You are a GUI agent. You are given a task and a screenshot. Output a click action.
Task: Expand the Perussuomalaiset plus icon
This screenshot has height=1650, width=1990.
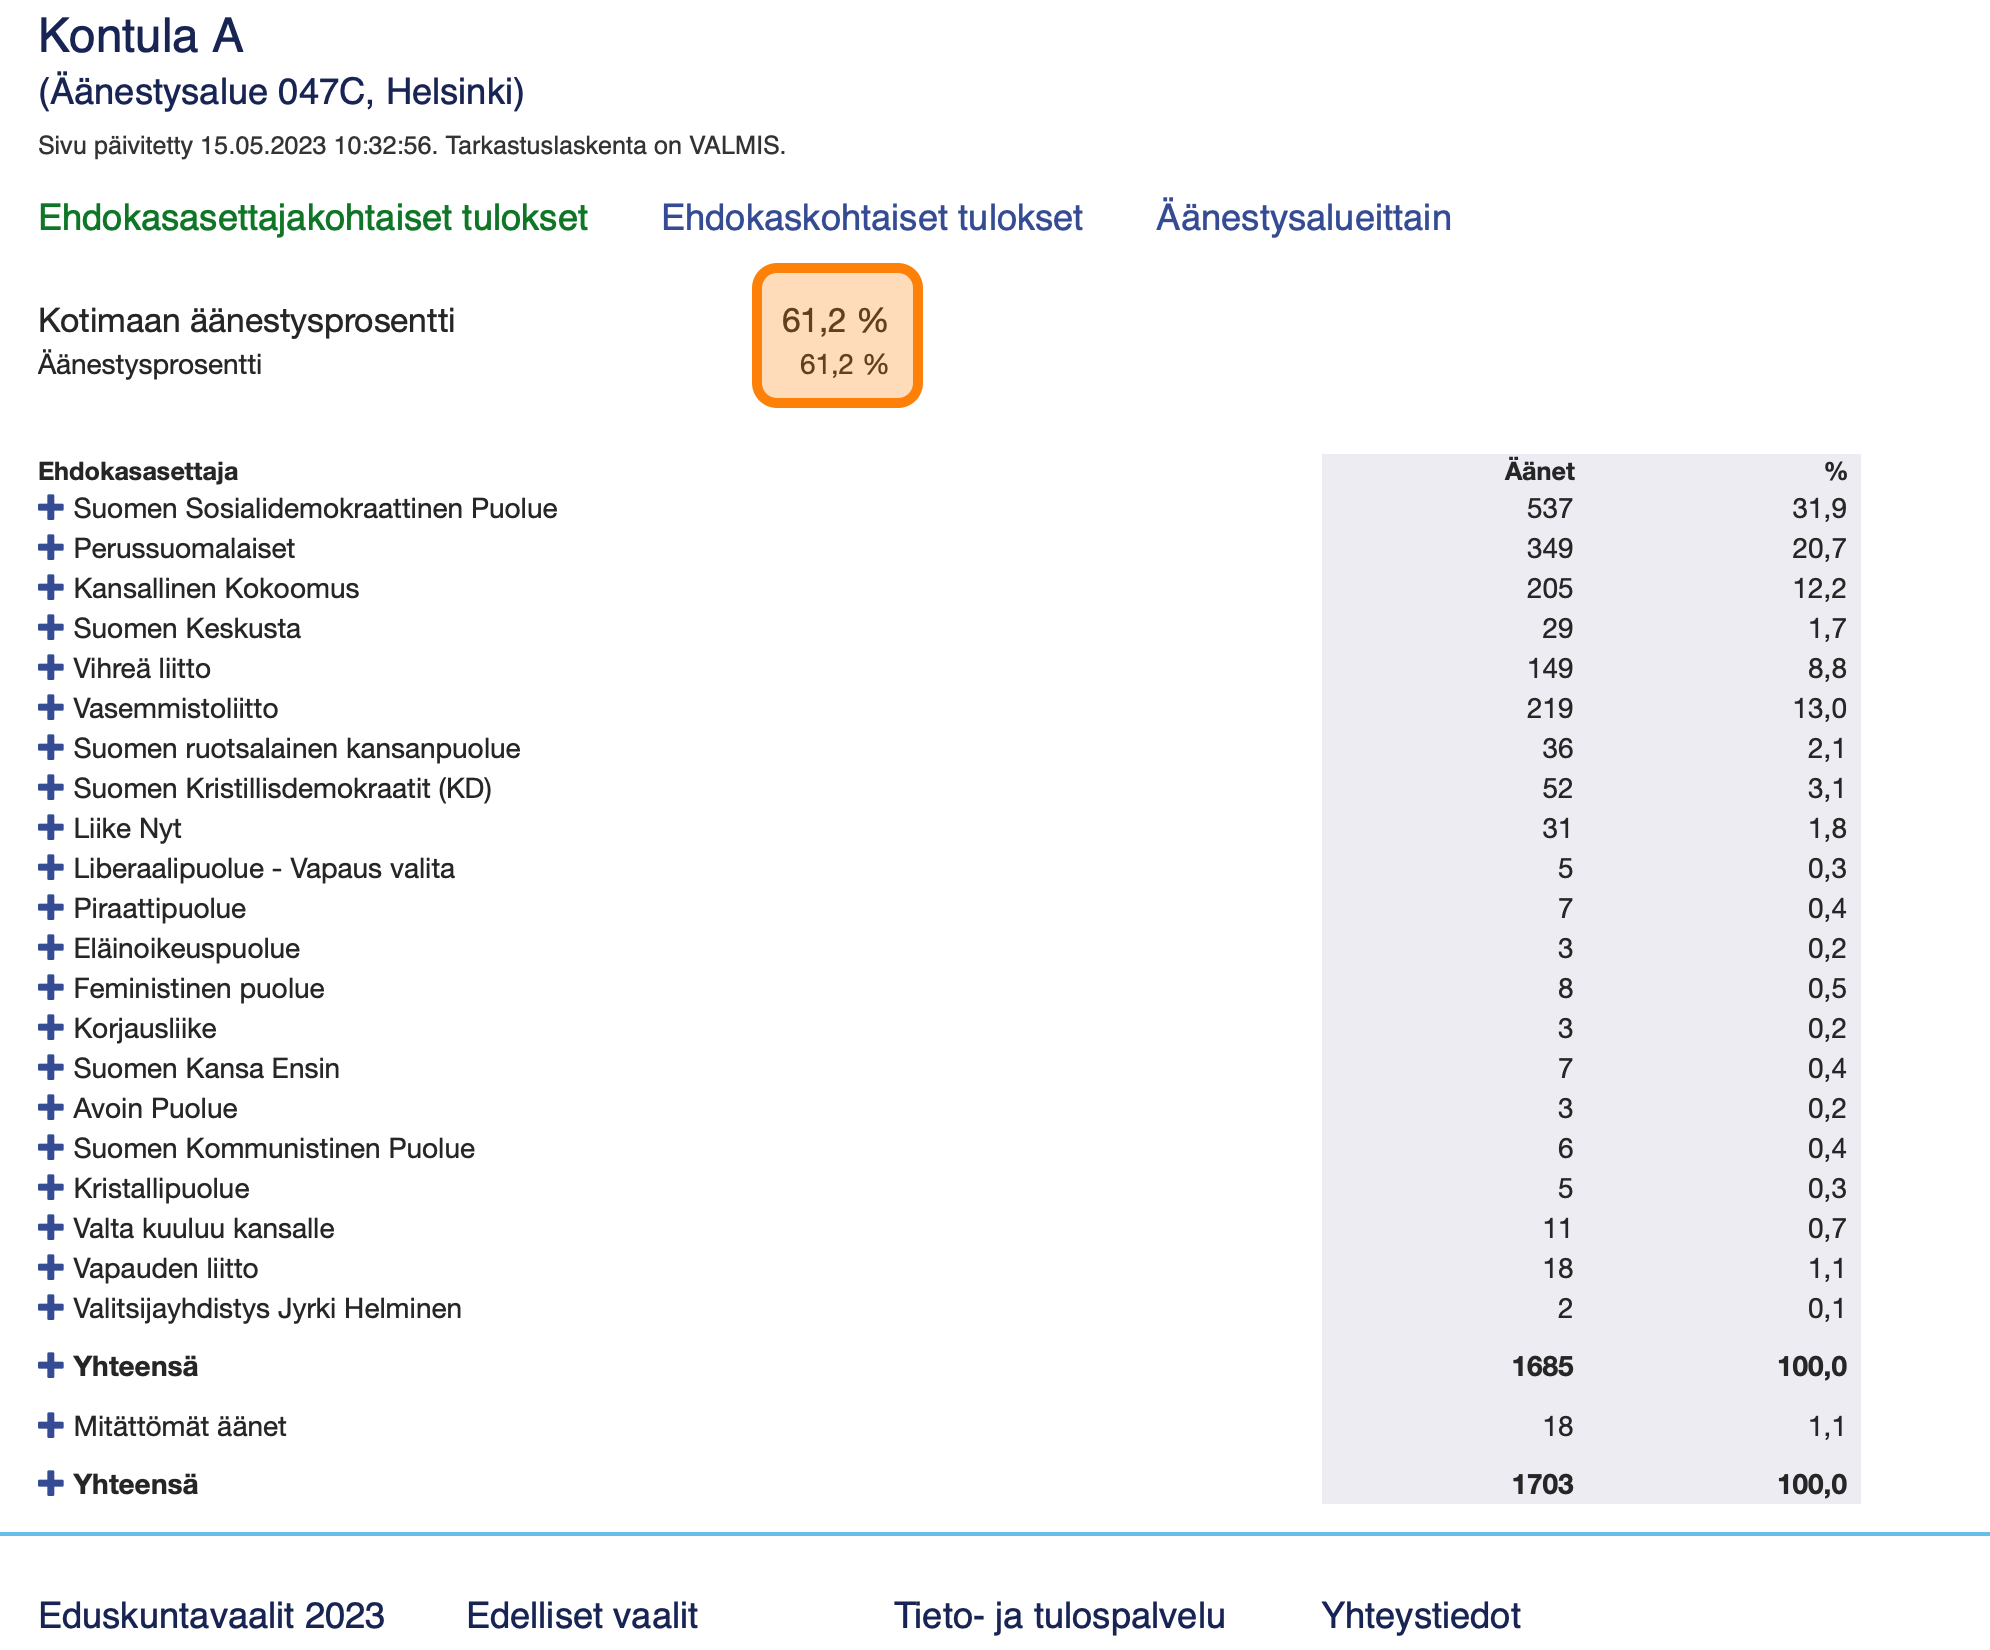coord(50,548)
